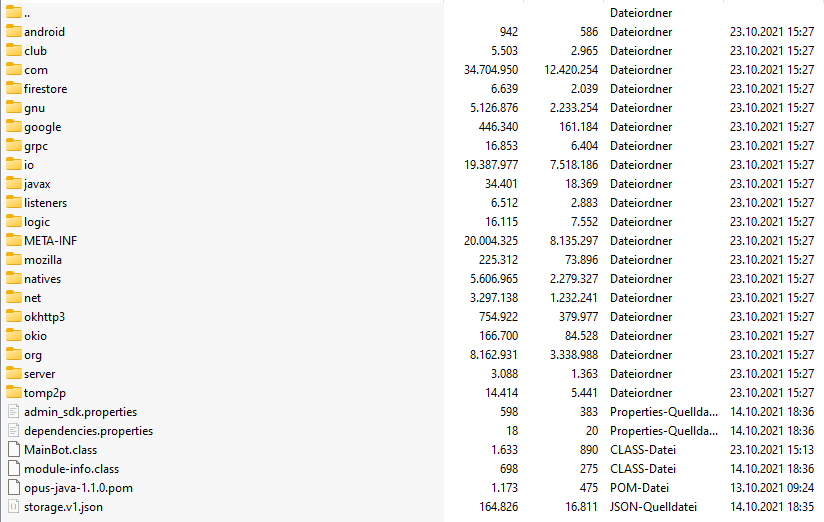Select the server folder entry
This screenshot has height=522, width=824.
click(x=39, y=374)
